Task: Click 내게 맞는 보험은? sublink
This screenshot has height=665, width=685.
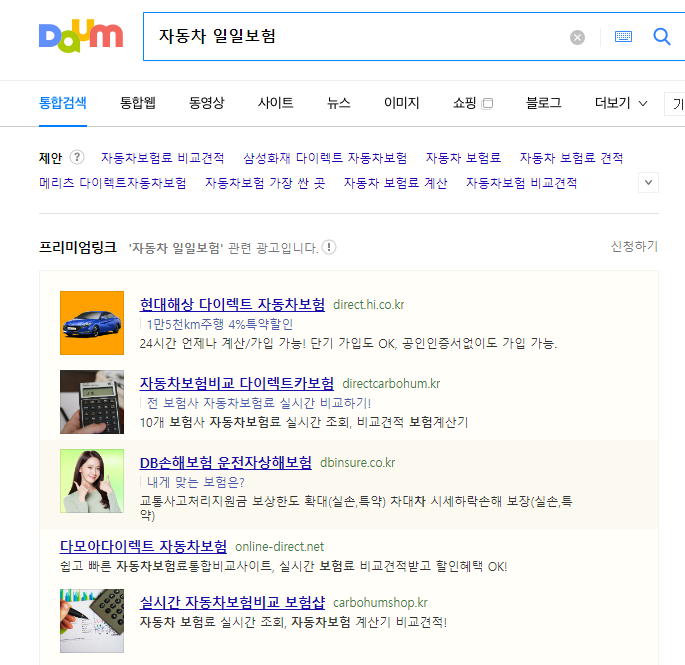Action: [195, 482]
